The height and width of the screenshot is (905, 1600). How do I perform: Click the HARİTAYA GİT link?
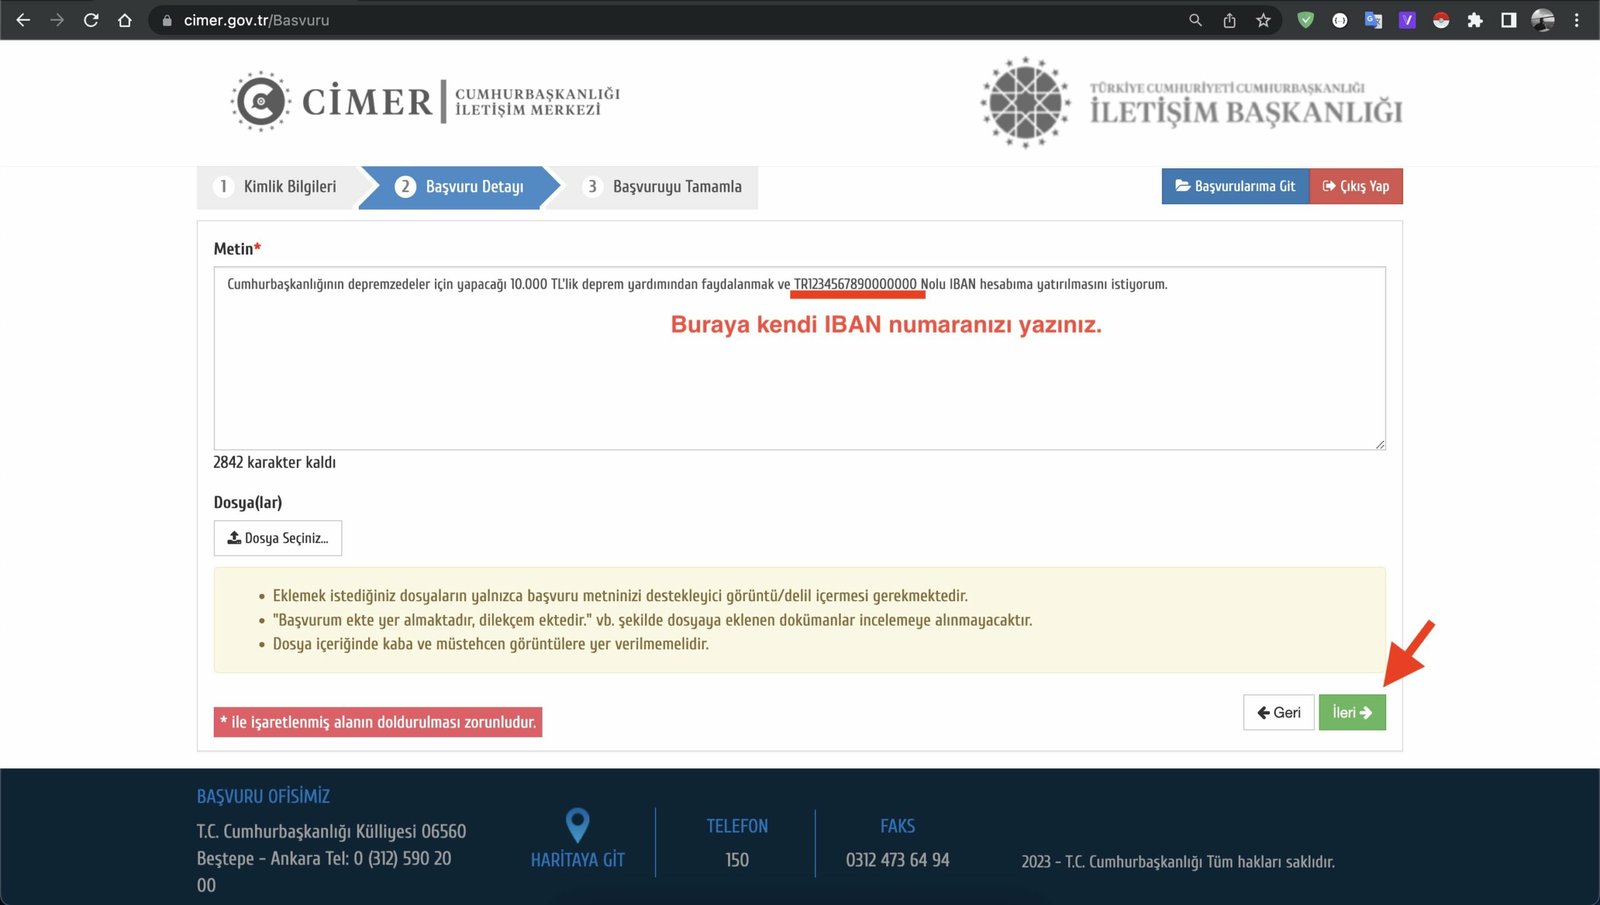578,859
